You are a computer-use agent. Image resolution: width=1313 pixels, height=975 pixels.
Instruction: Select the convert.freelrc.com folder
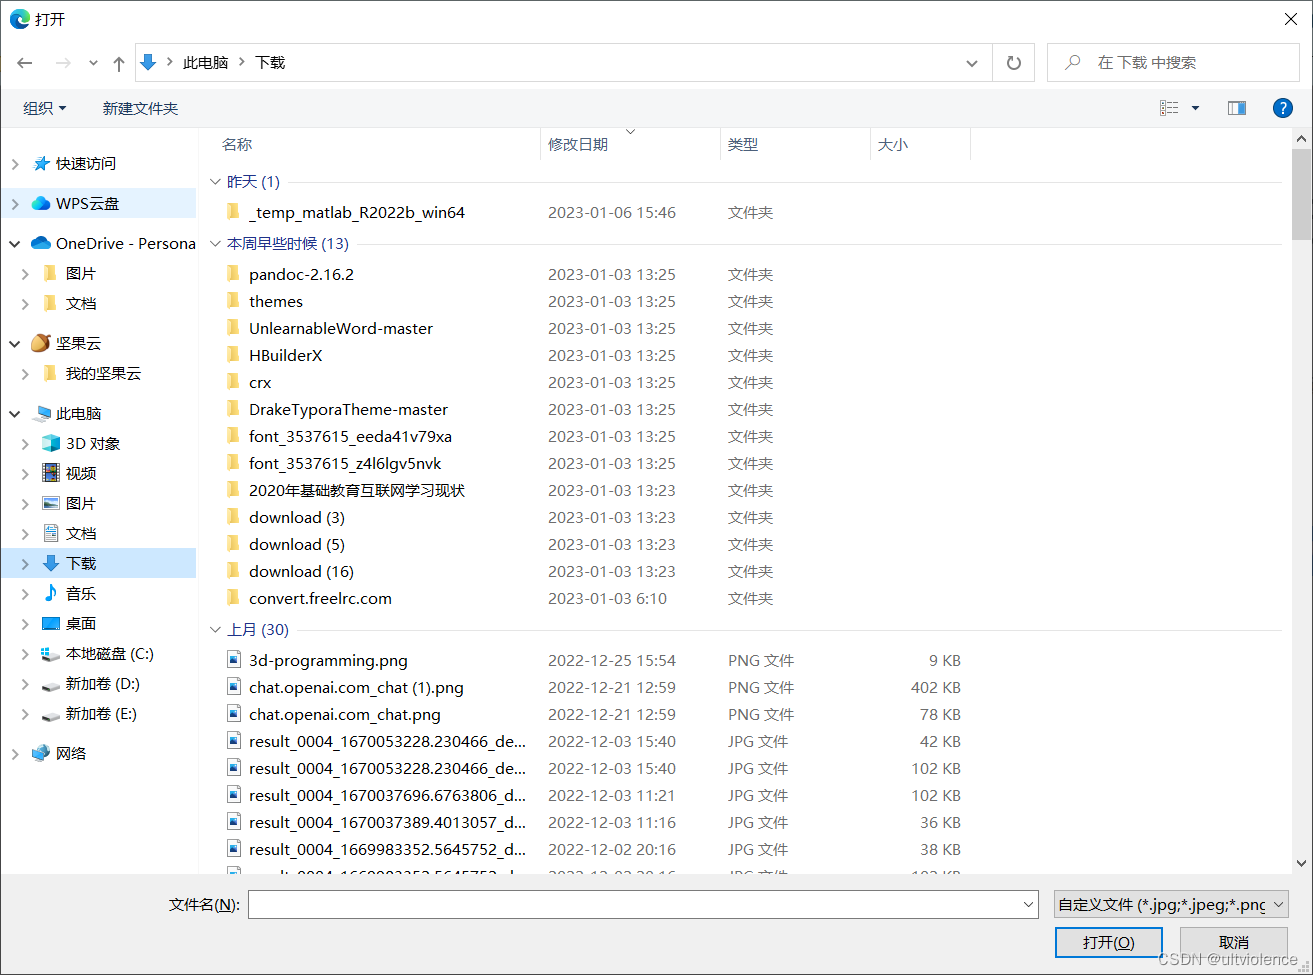(x=320, y=598)
